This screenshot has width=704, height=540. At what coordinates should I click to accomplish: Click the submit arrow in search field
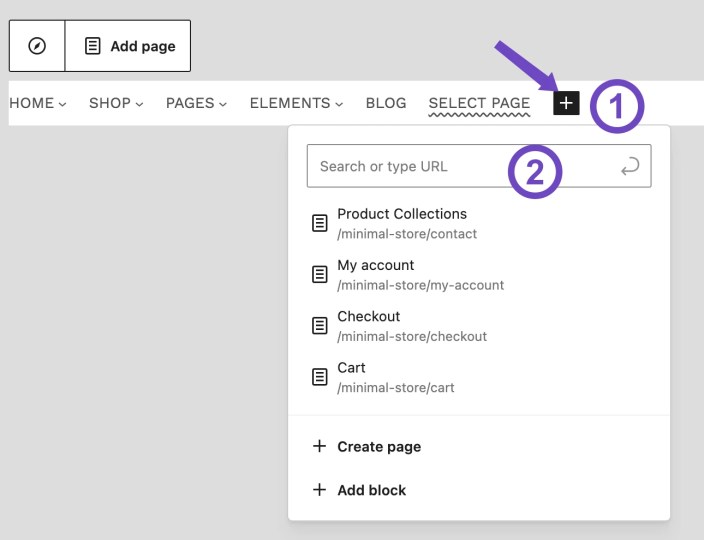tap(630, 166)
